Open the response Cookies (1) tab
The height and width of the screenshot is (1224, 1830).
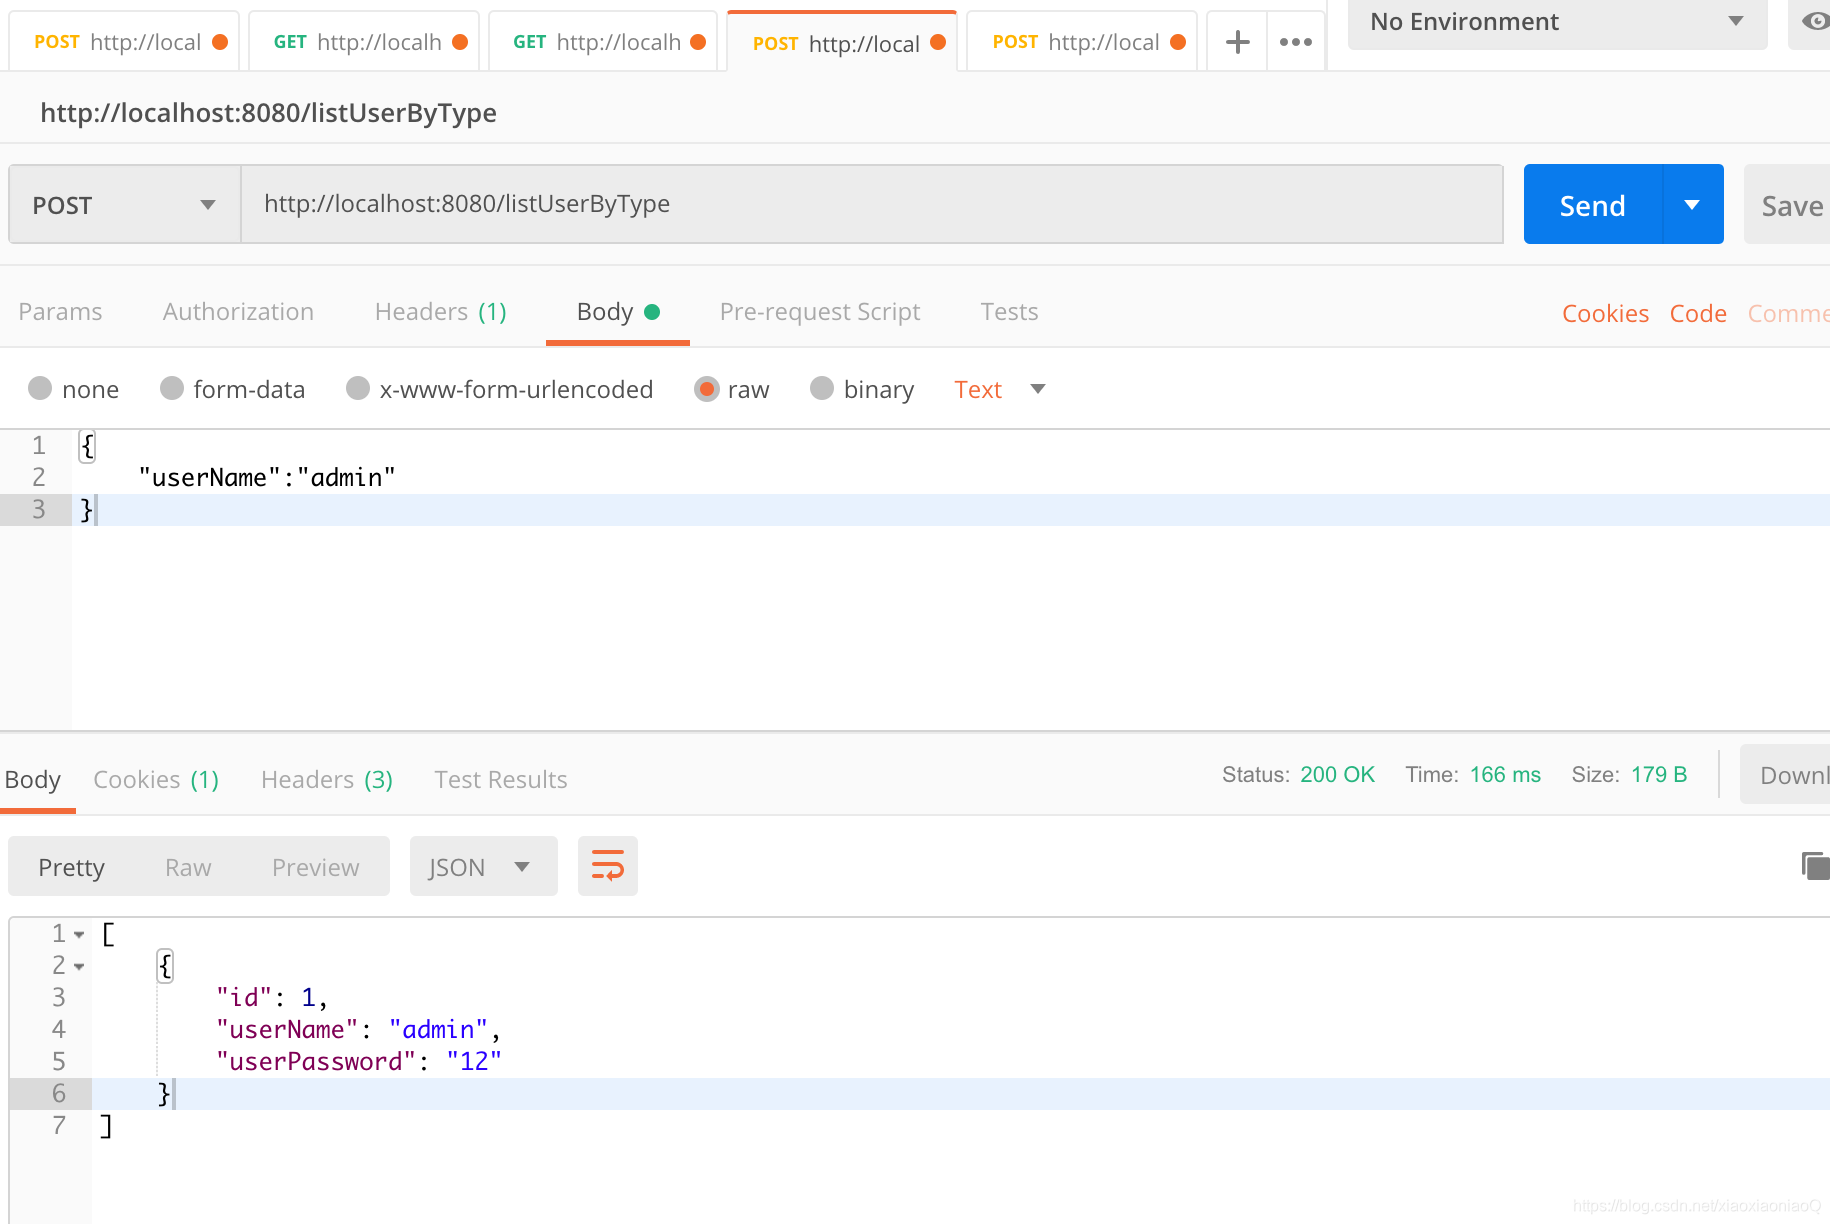pyautogui.click(x=156, y=780)
